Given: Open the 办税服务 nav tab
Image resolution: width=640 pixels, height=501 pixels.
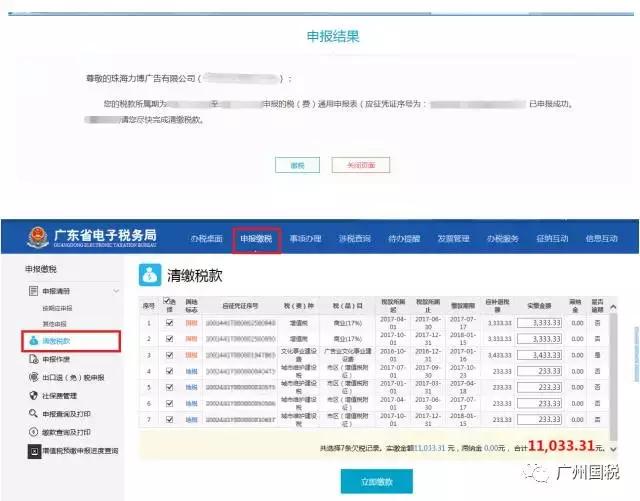Looking at the screenshot, I should click(503, 238).
